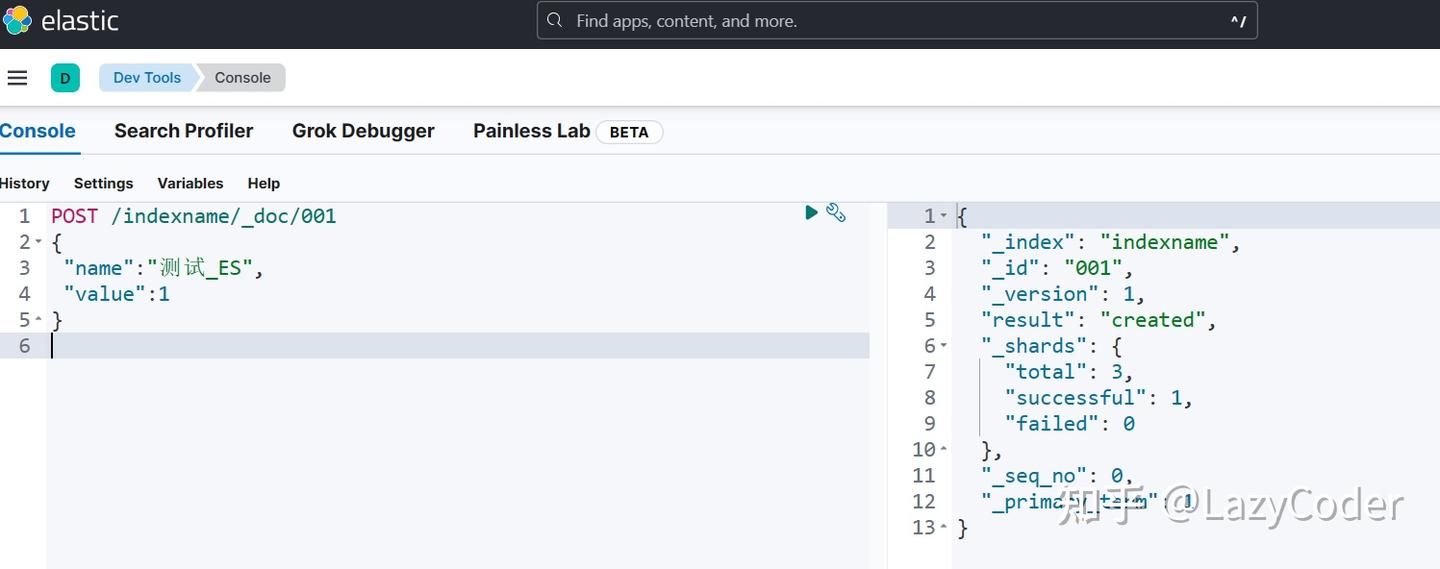Go to the Dev Tools breadcrumb
Image resolution: width=1440 pixels, height=569 pixels.
[147, 78]
